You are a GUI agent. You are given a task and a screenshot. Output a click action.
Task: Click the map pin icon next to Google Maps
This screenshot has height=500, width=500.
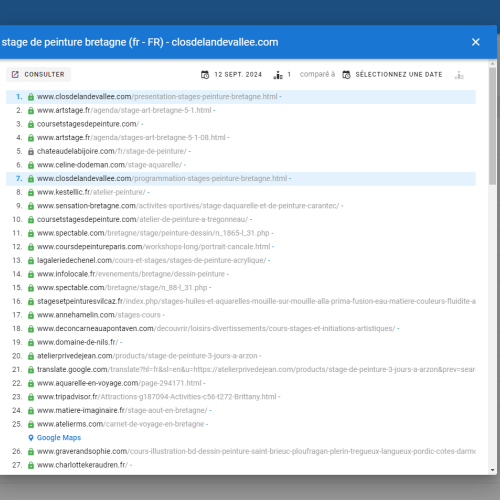31,438
